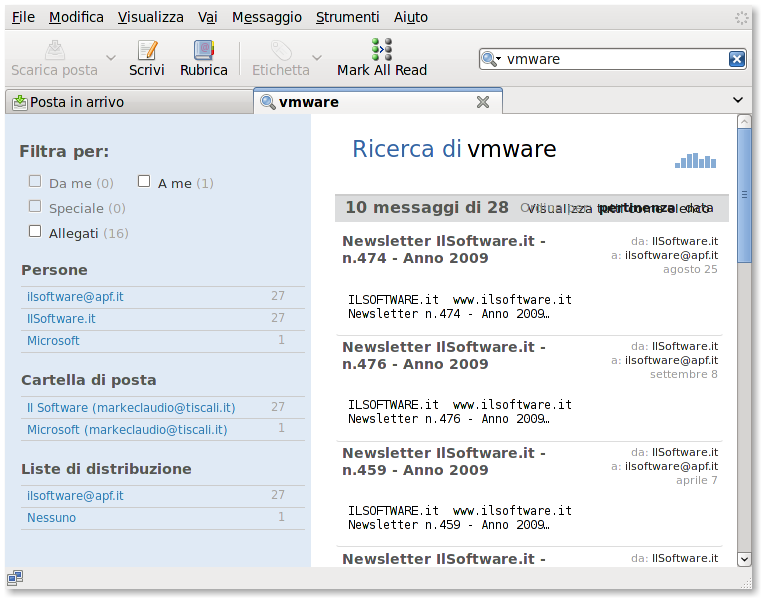Click the activity throbber icon in menu bar
The width and height of the screenshot is (761, 598).
point(742,18)
